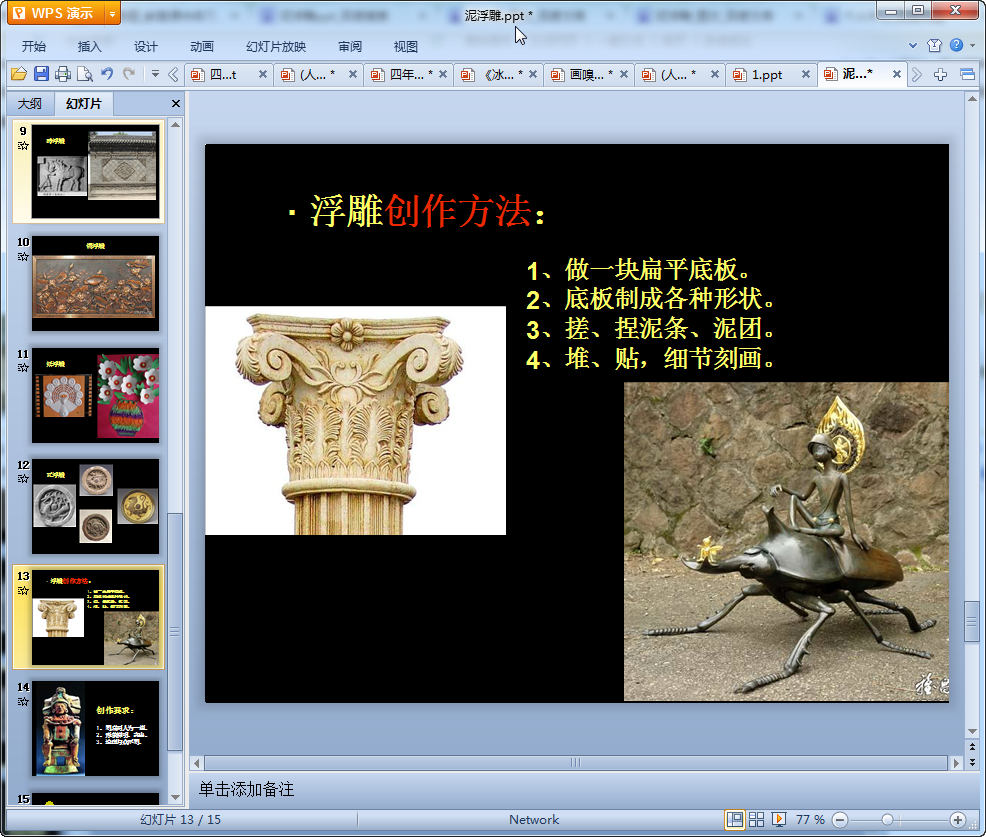Image resolution: width=986 pixels, height=837 pixels.
Task: Open Print Preview from the toolbar
Action: [x=85, y=74]
